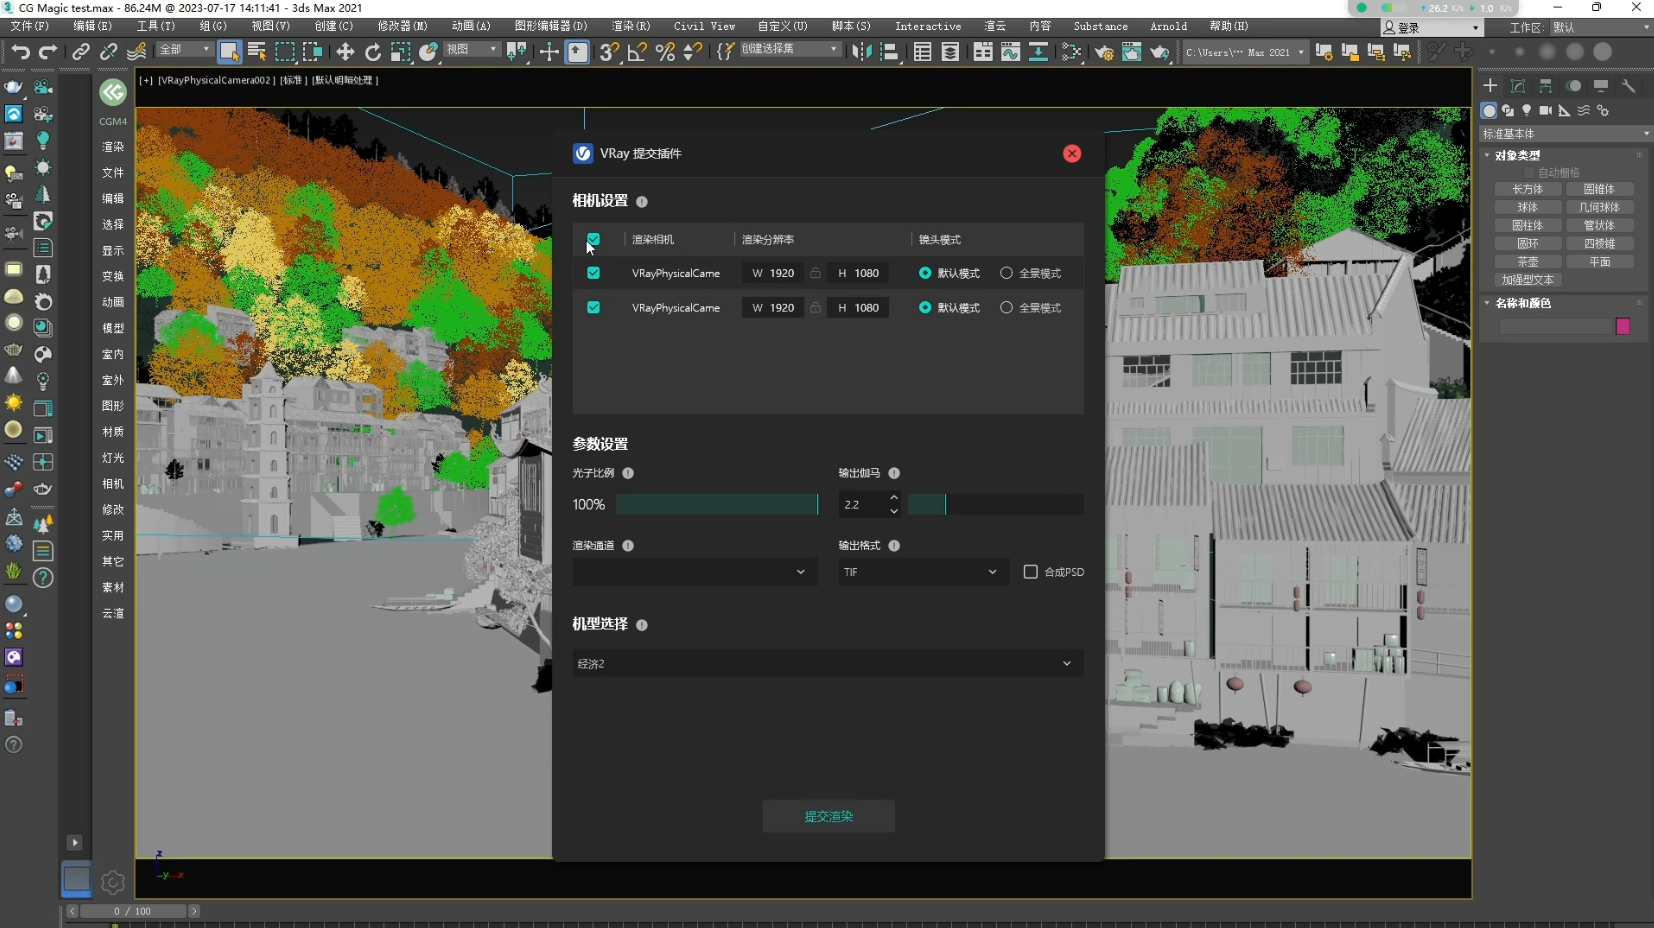Click the 提交渲染 submit button
This screenshot has width=1654, height=928.
[828, 816]
